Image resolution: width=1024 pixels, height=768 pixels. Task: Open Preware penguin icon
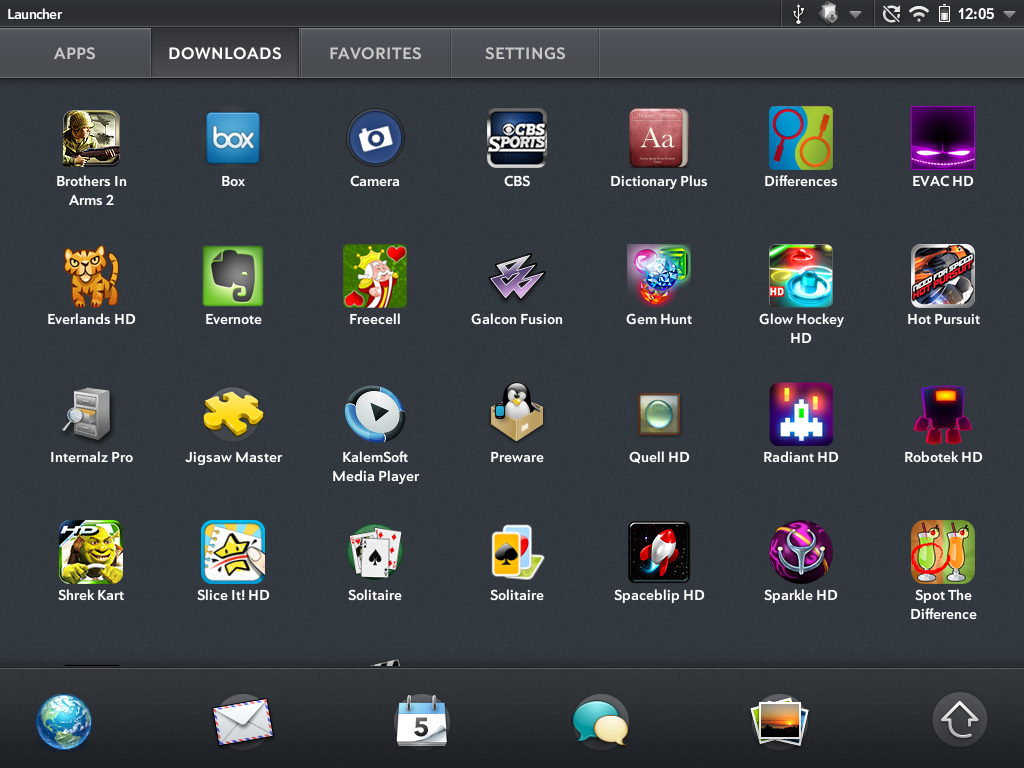pyautogui.click(x=517, y=412)
